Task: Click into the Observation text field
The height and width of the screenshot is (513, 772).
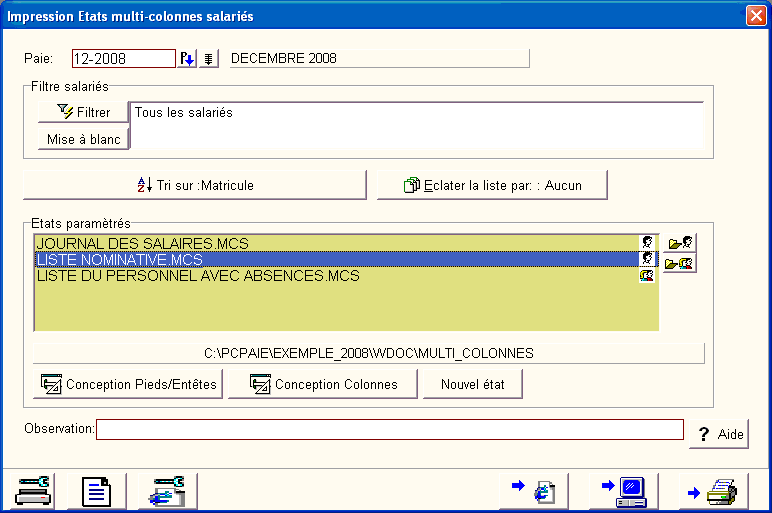Action: (x=389, y=430)
